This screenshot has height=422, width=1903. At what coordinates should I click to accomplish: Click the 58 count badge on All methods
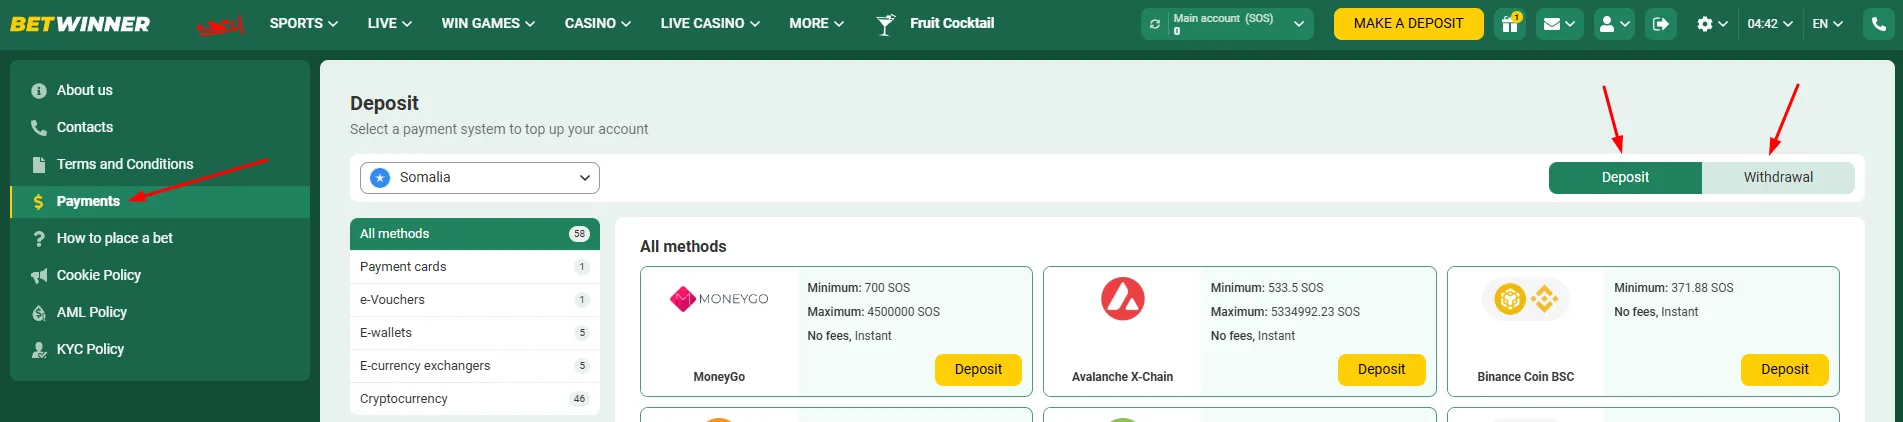(x=579, y=234)
